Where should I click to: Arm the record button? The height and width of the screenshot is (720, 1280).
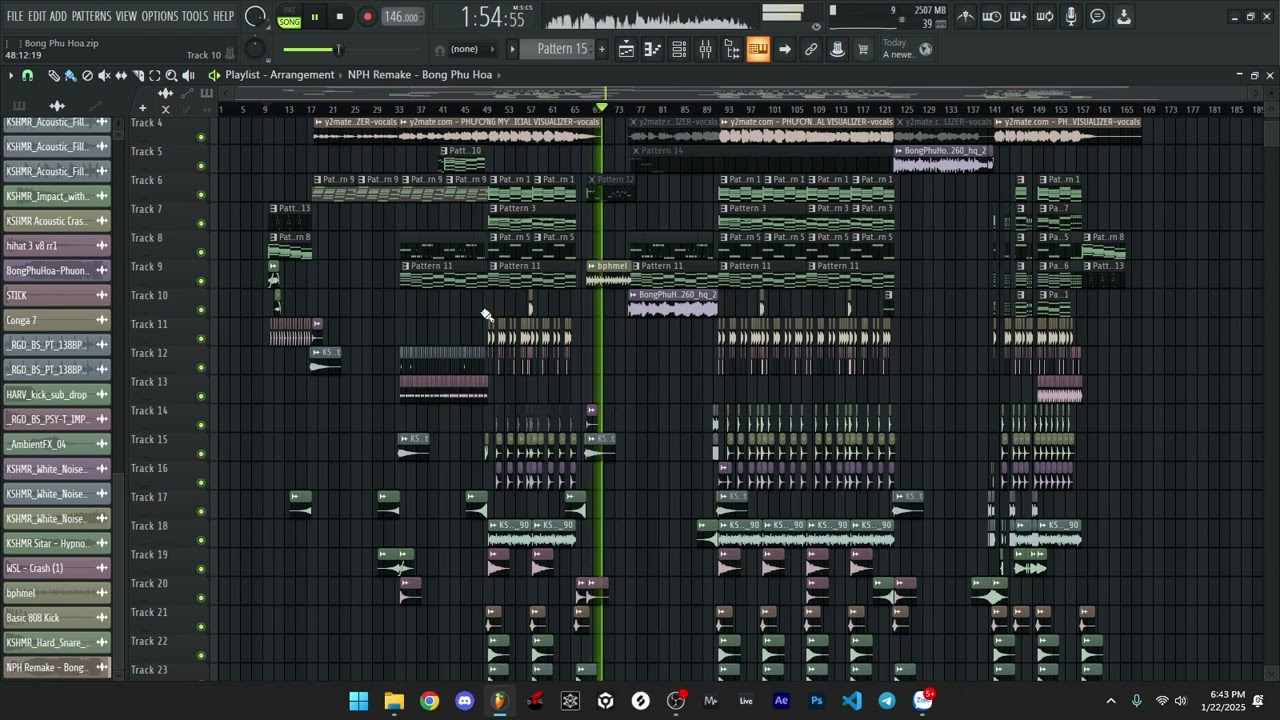pos(367,17)
